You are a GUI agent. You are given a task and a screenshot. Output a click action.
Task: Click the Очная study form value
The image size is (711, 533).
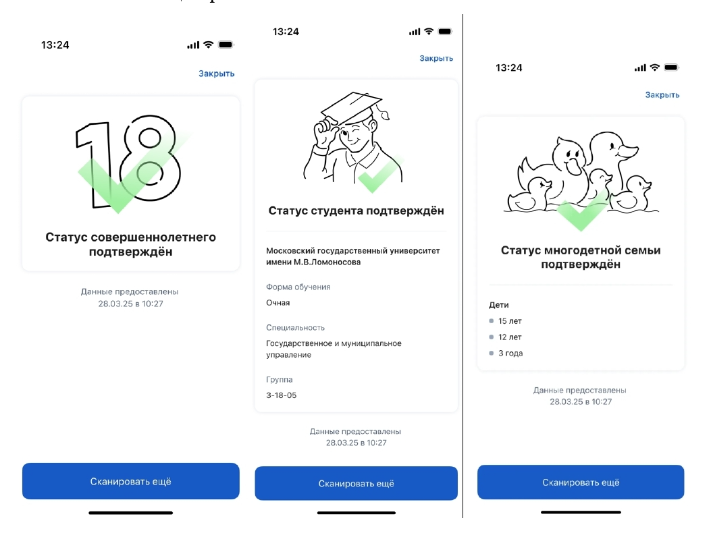278,303
